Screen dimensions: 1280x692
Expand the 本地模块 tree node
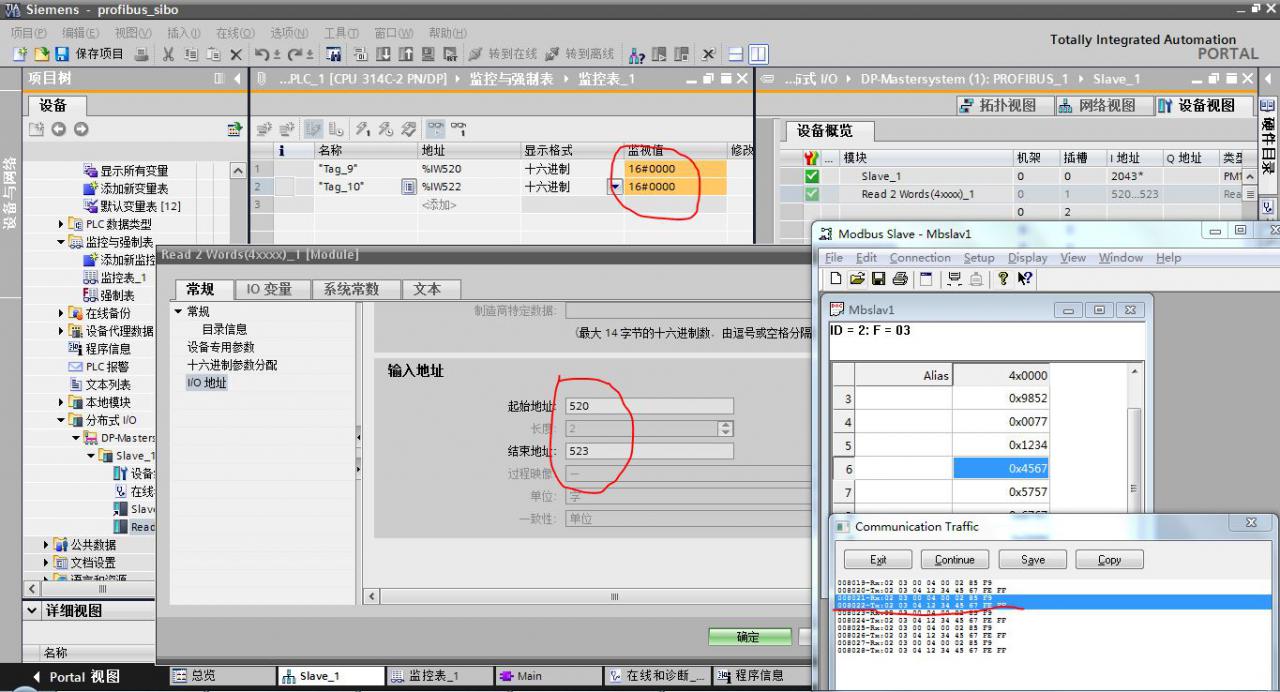click(x=61, y=402)
